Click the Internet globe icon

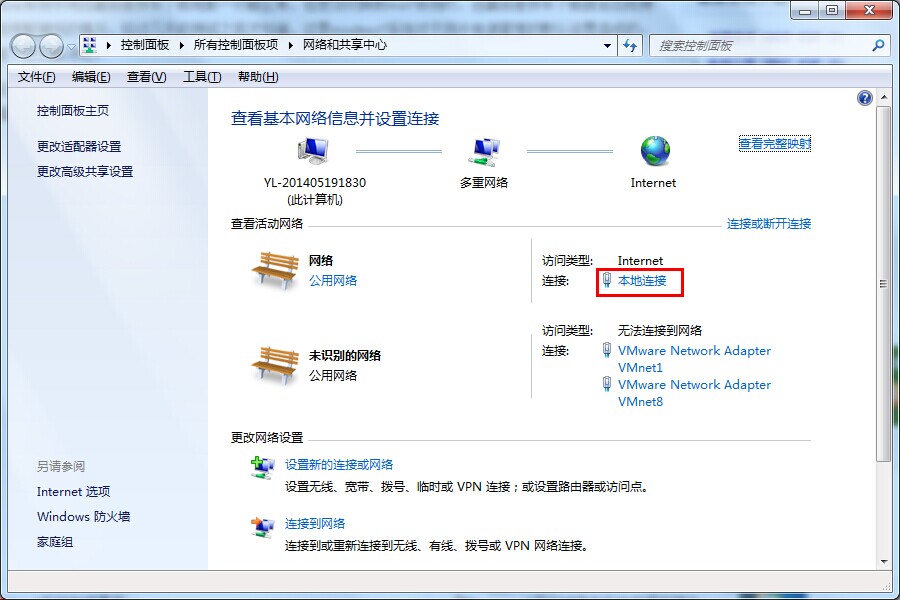(655, 151)
